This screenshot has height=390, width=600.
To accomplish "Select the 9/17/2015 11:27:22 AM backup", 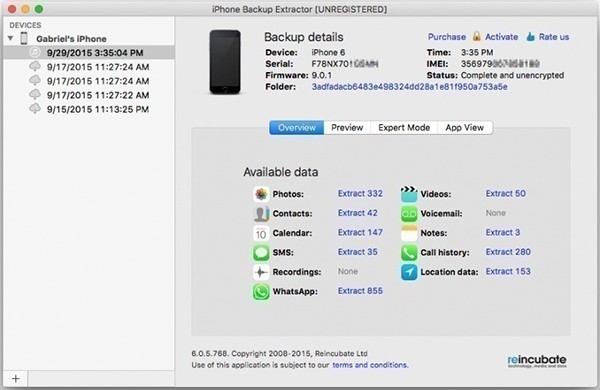I will tap(89, 95).
